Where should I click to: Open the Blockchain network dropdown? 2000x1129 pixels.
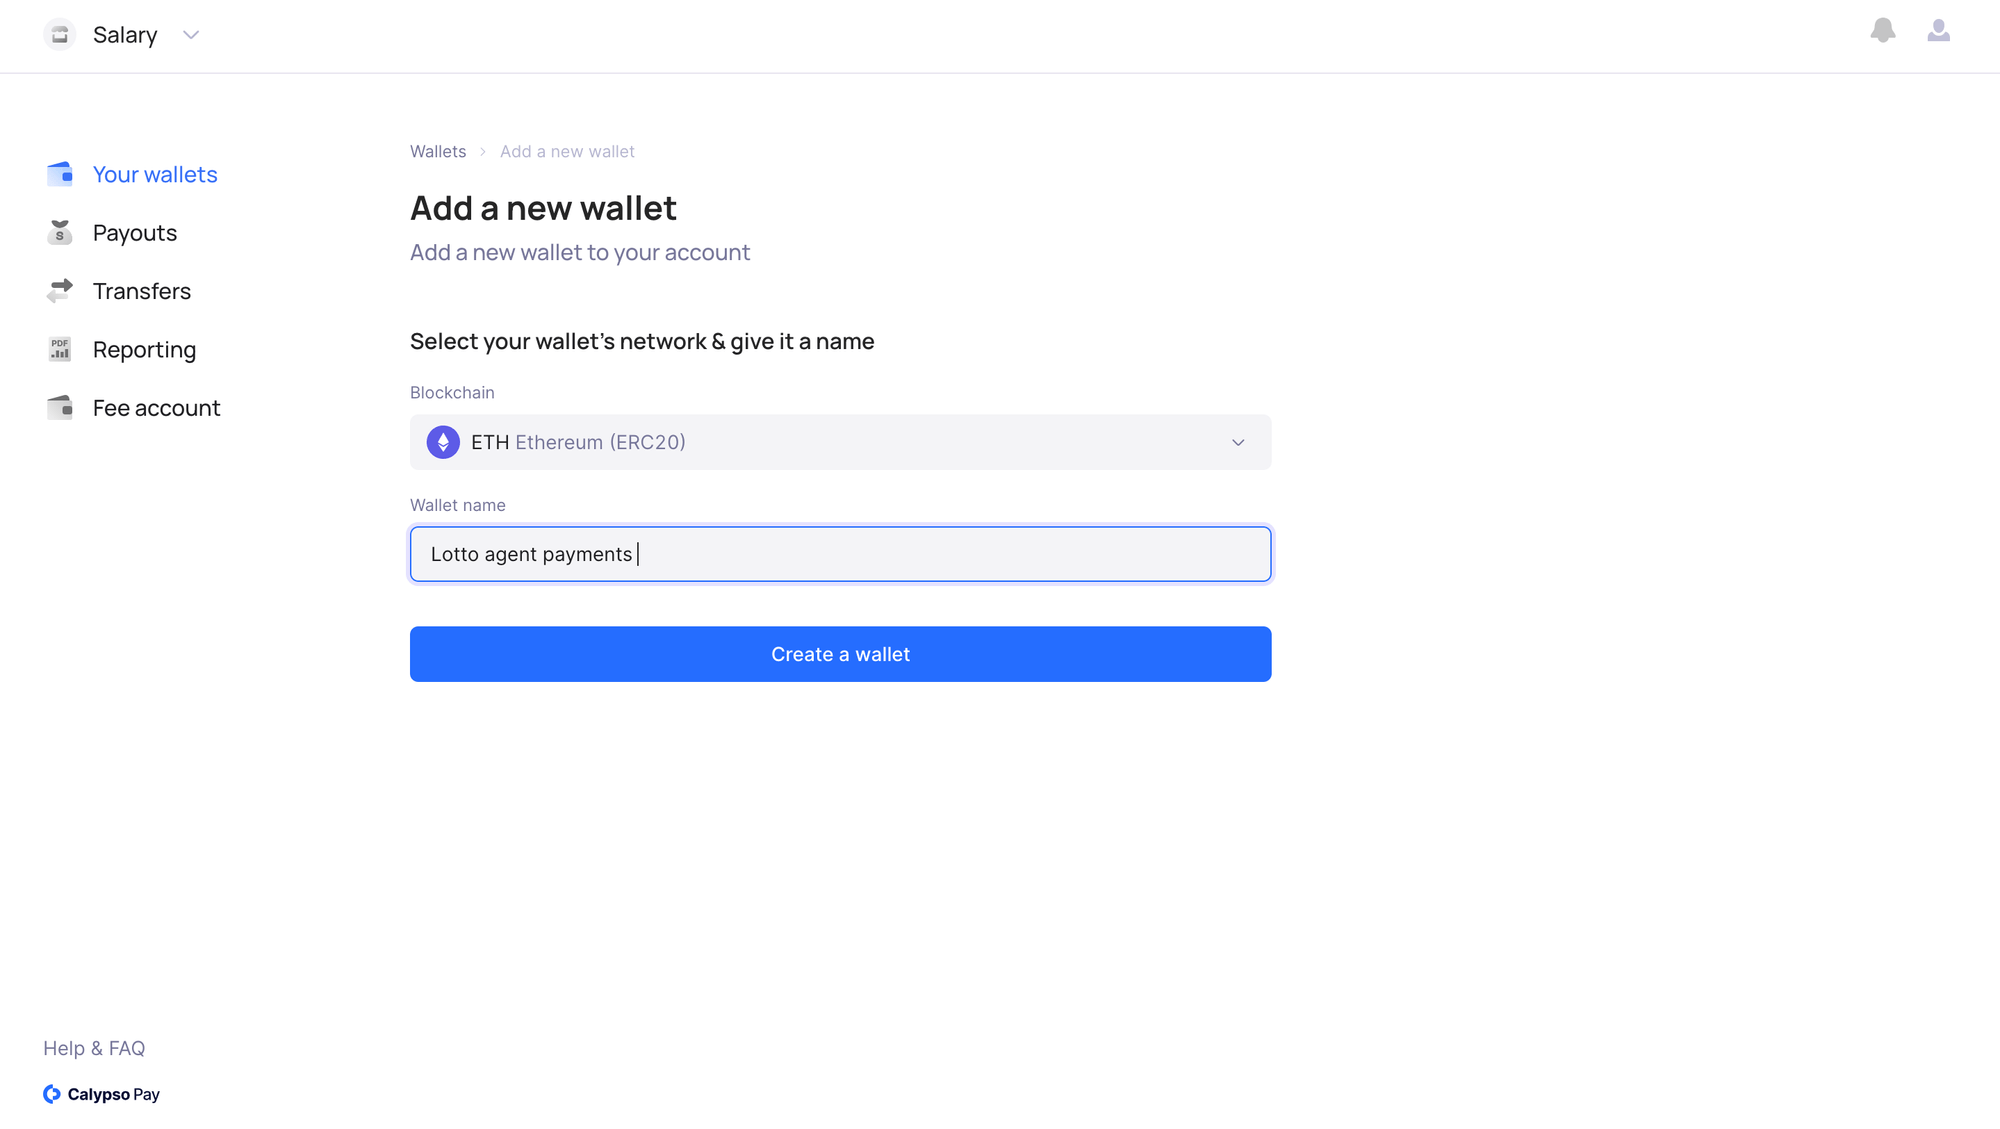840,441
